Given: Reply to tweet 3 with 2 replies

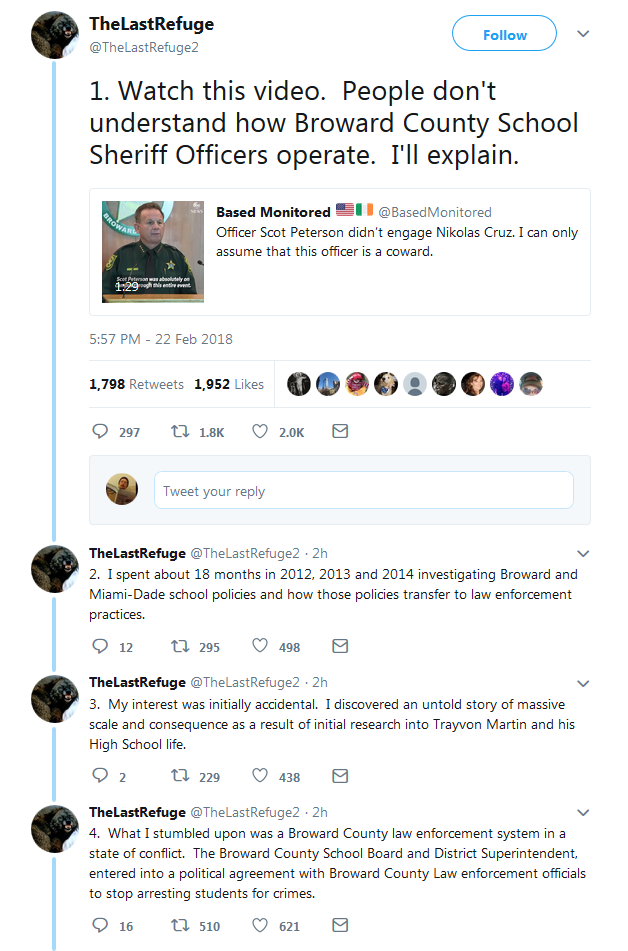Looking at the screenshot, I should click(100, 776).
